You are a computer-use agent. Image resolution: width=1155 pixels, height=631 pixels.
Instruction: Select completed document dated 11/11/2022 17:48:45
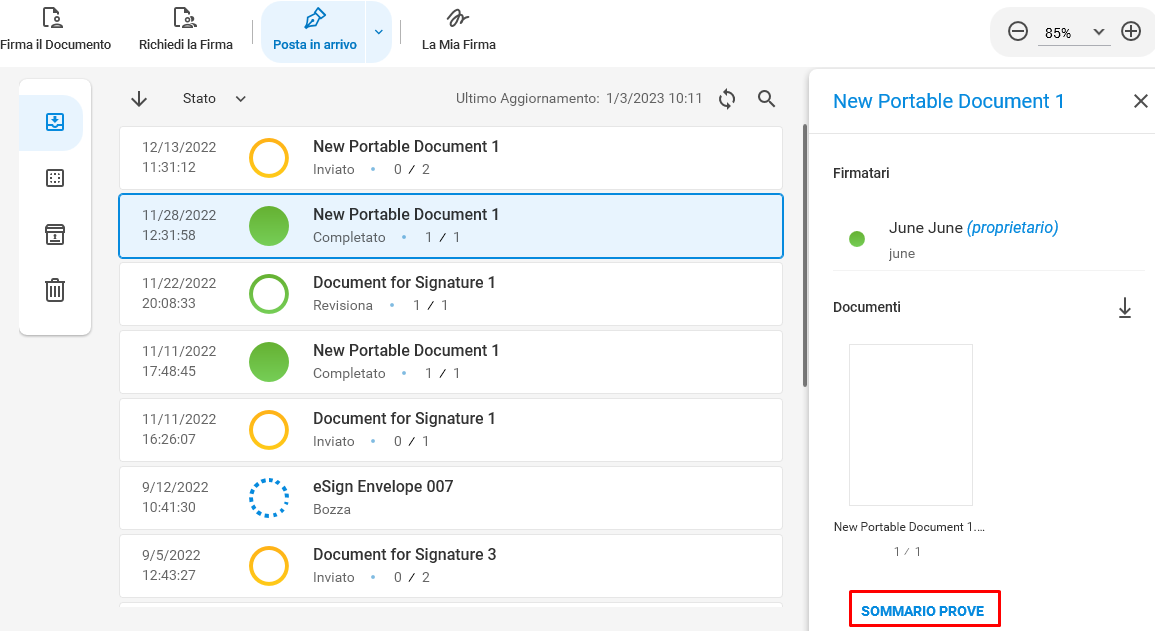451,362
